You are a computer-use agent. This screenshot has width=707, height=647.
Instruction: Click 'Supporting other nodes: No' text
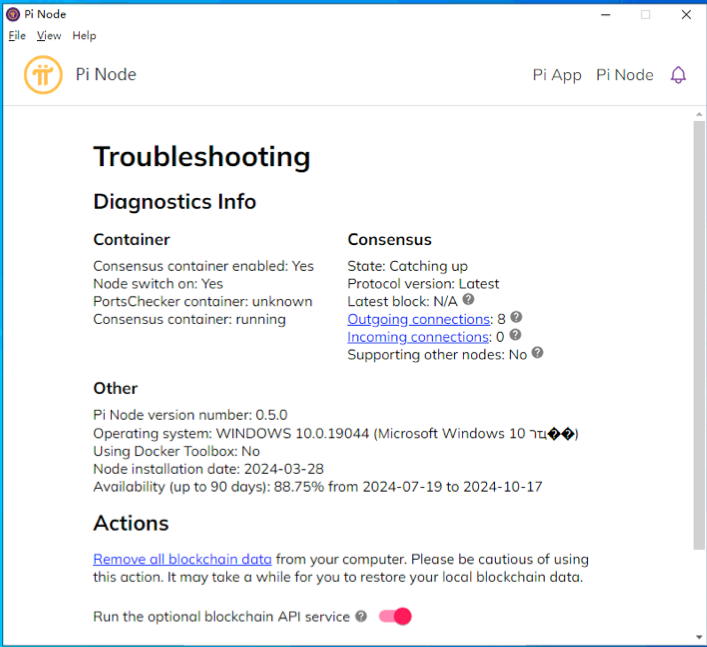click(437, 355)
